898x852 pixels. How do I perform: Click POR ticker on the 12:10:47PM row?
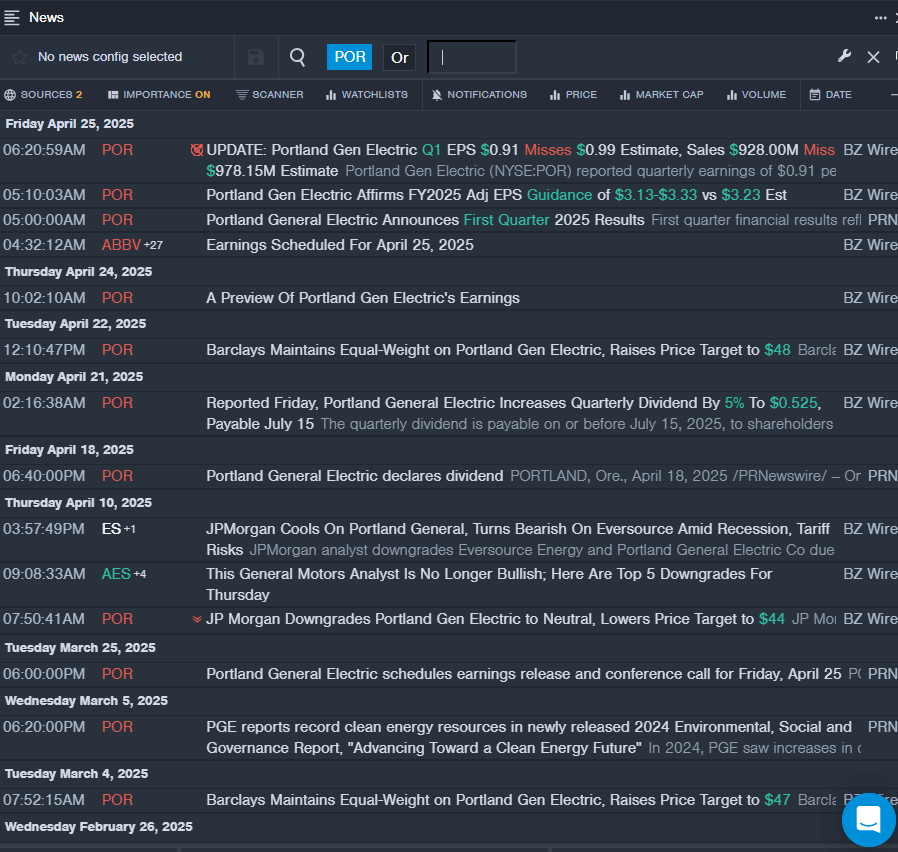pos(117,350)
